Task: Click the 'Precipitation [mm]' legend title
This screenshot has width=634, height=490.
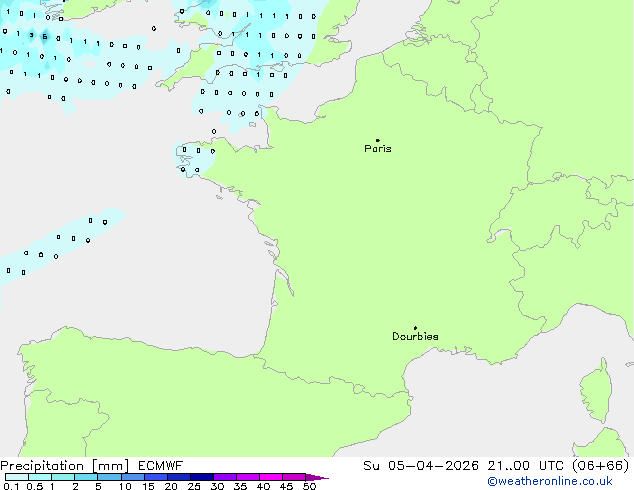Action: tap(65, 466)
